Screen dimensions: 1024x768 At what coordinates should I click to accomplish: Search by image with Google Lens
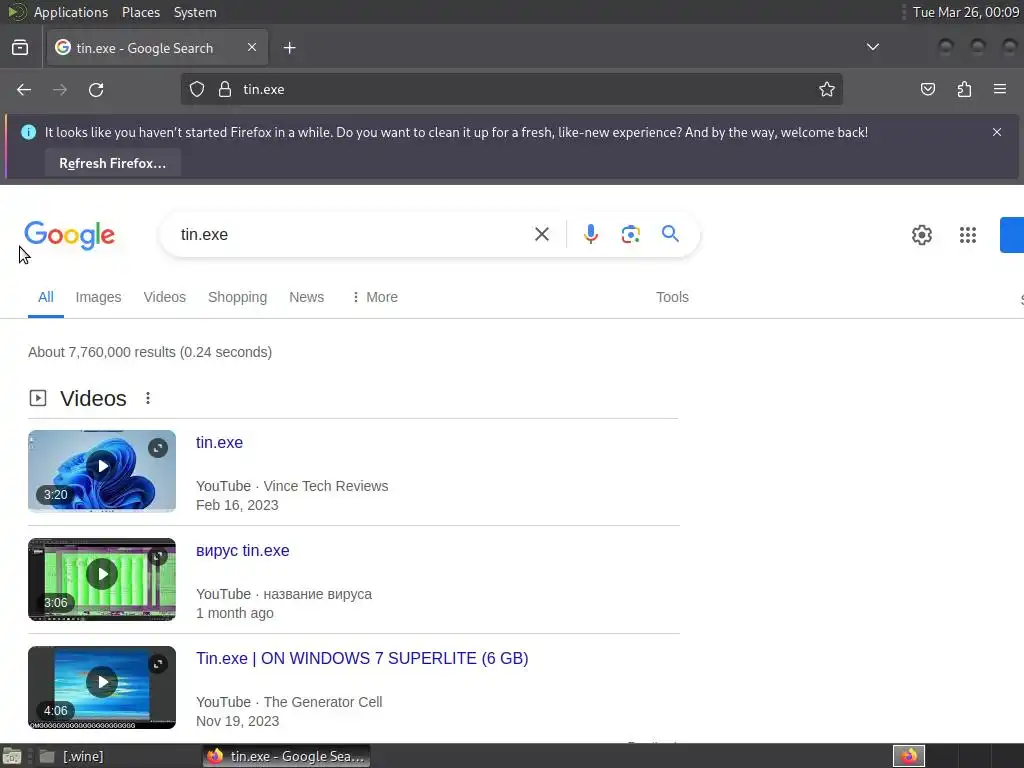[x=630, y=234]
